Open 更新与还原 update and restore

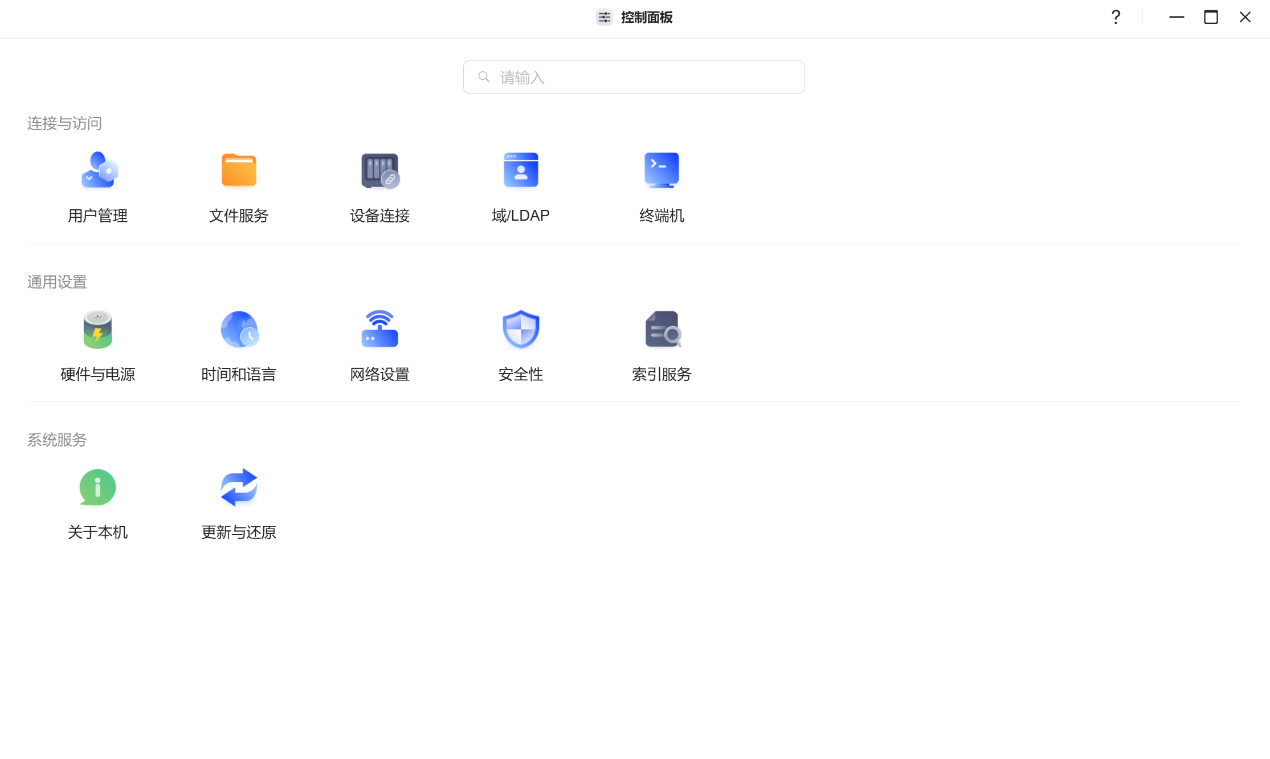click(239, 504)
